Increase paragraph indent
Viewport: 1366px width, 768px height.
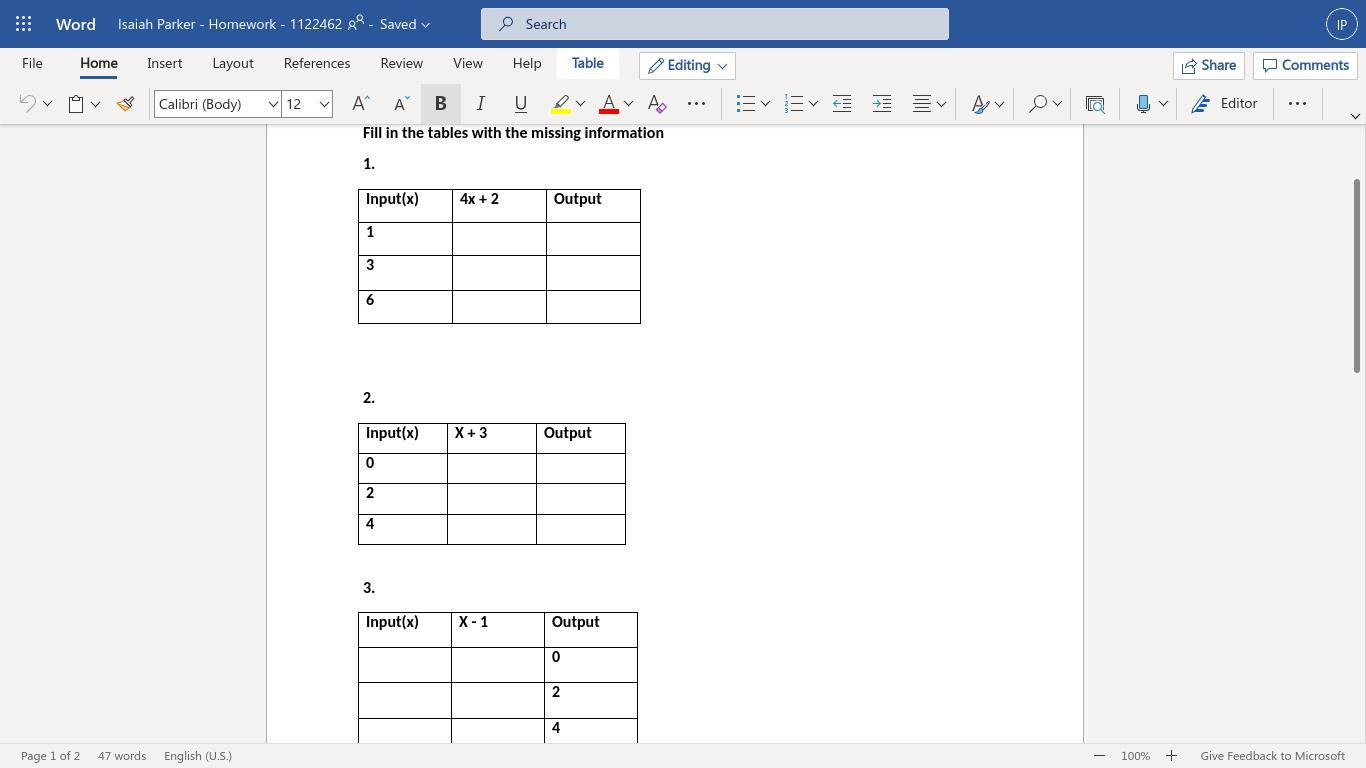(882, 104)
